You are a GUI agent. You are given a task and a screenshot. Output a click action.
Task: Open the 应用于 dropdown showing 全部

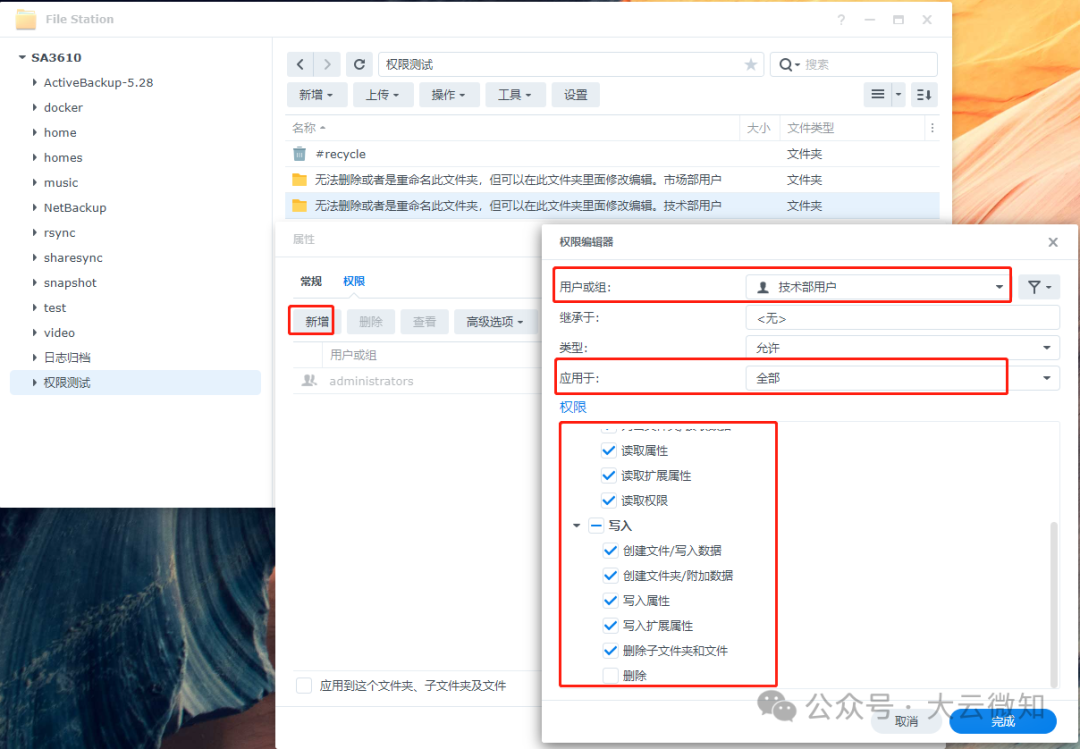[1046, 377]
